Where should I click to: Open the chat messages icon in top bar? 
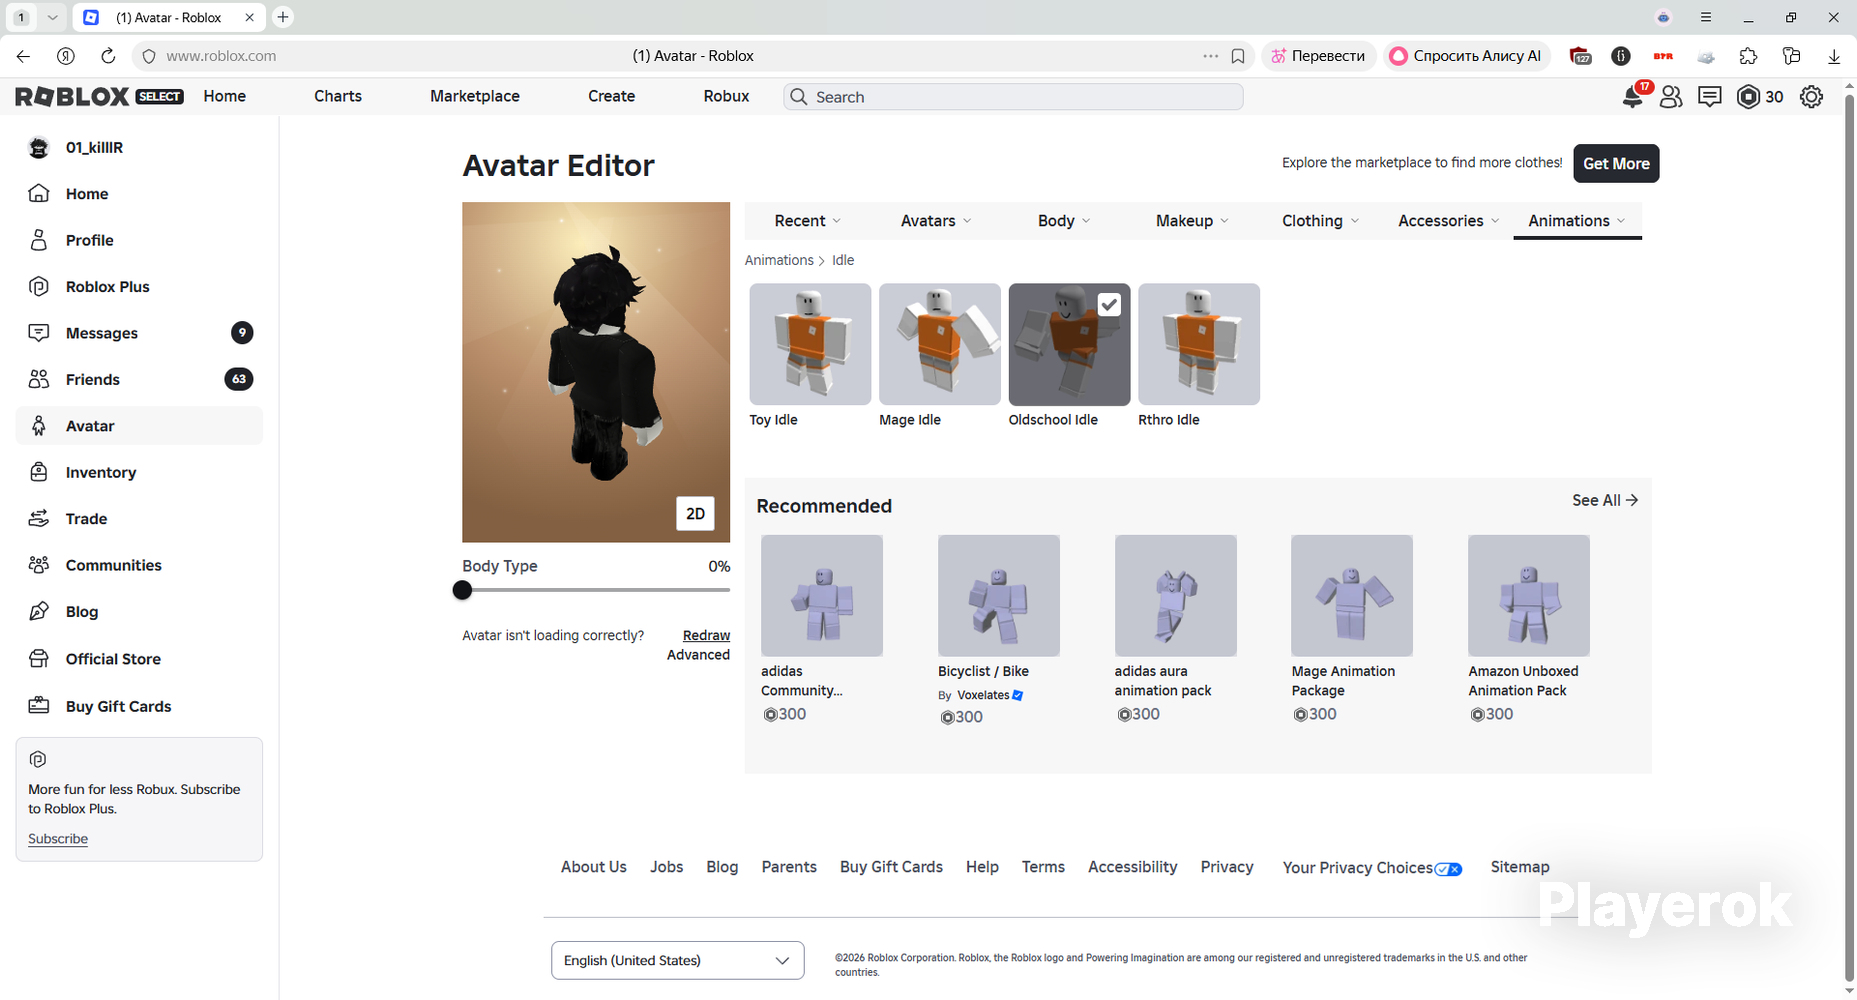click(x=1710, y=97)
